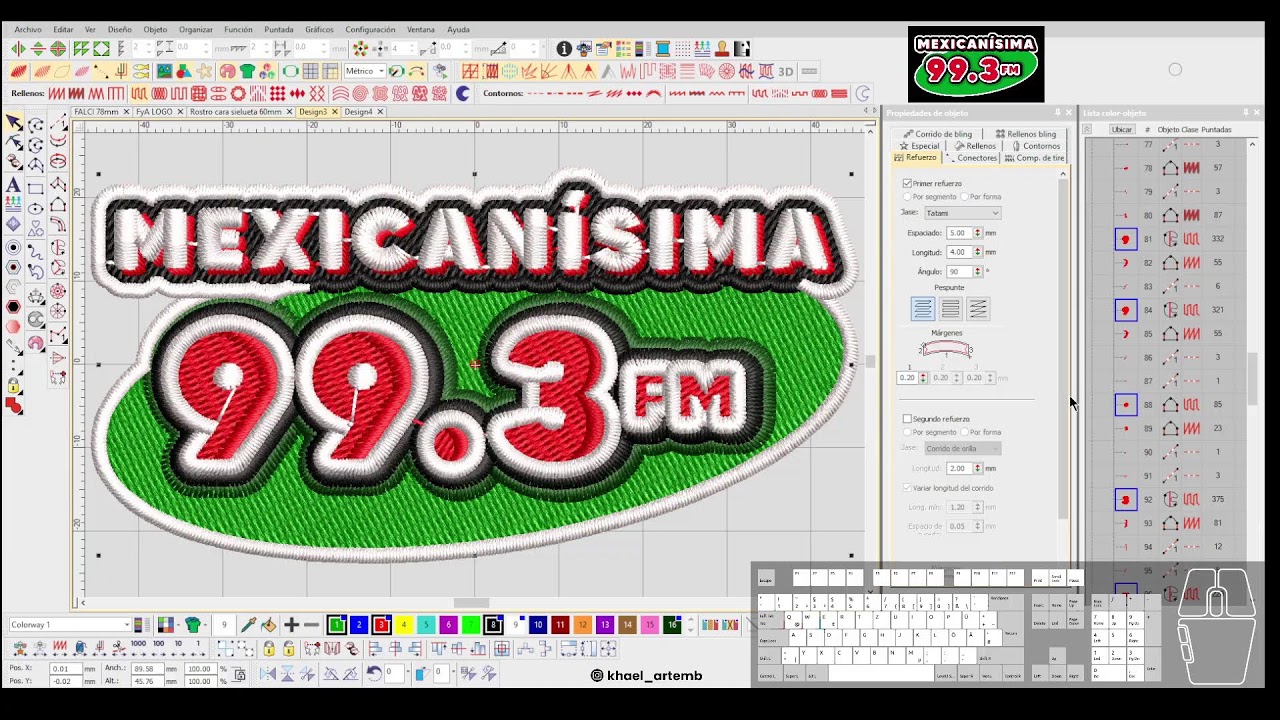
Task: Open the Puntada menu
Action: (x=279, y=30)
